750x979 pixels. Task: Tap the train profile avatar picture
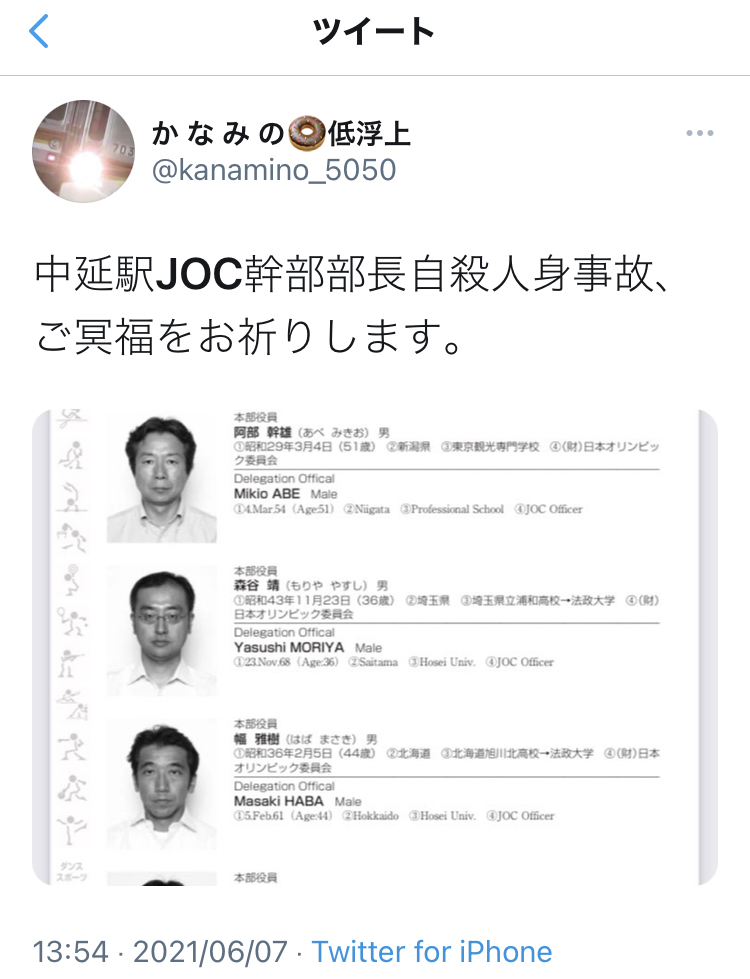click(x=84, y=151)
